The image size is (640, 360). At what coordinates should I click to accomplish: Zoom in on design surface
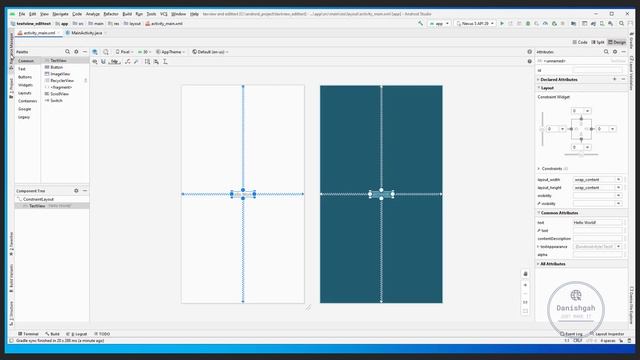(x=526, y=285)
